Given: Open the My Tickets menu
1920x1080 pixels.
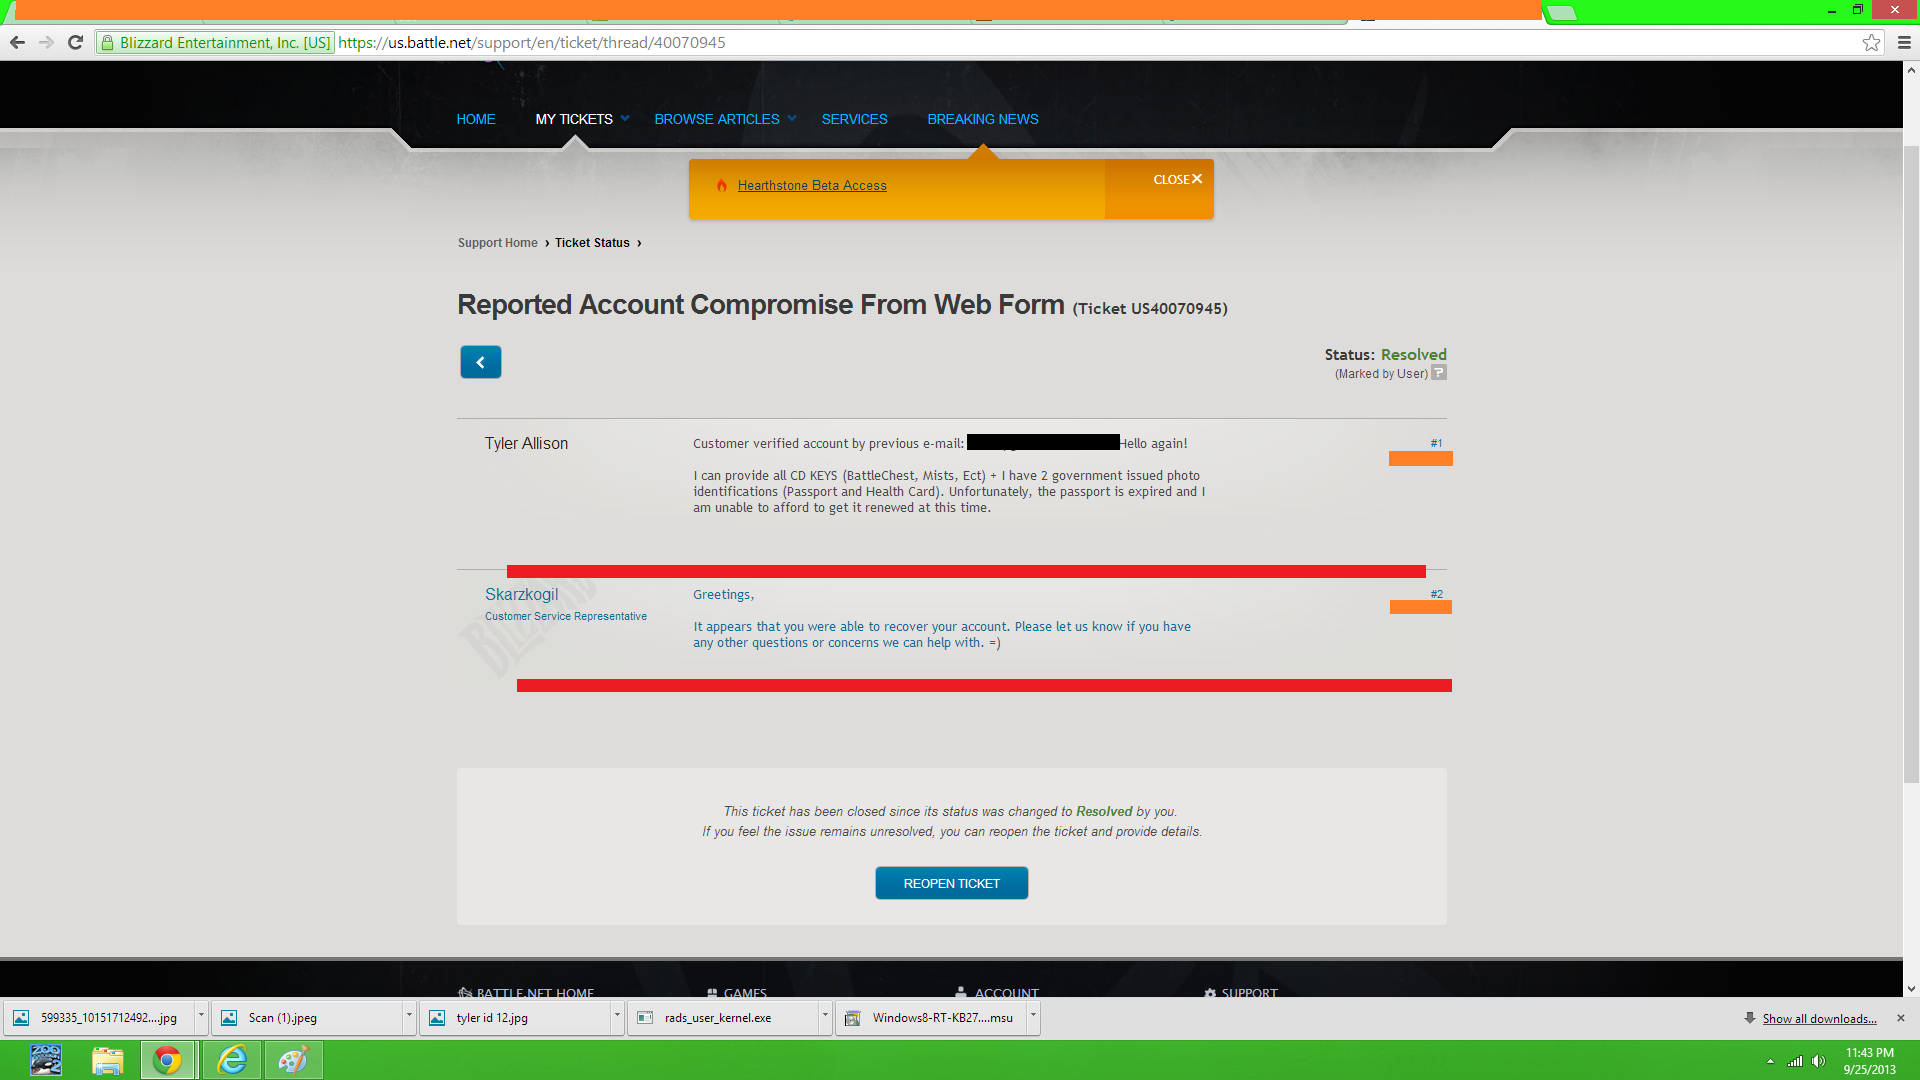Looking at the screenshot, I should 574,119.
